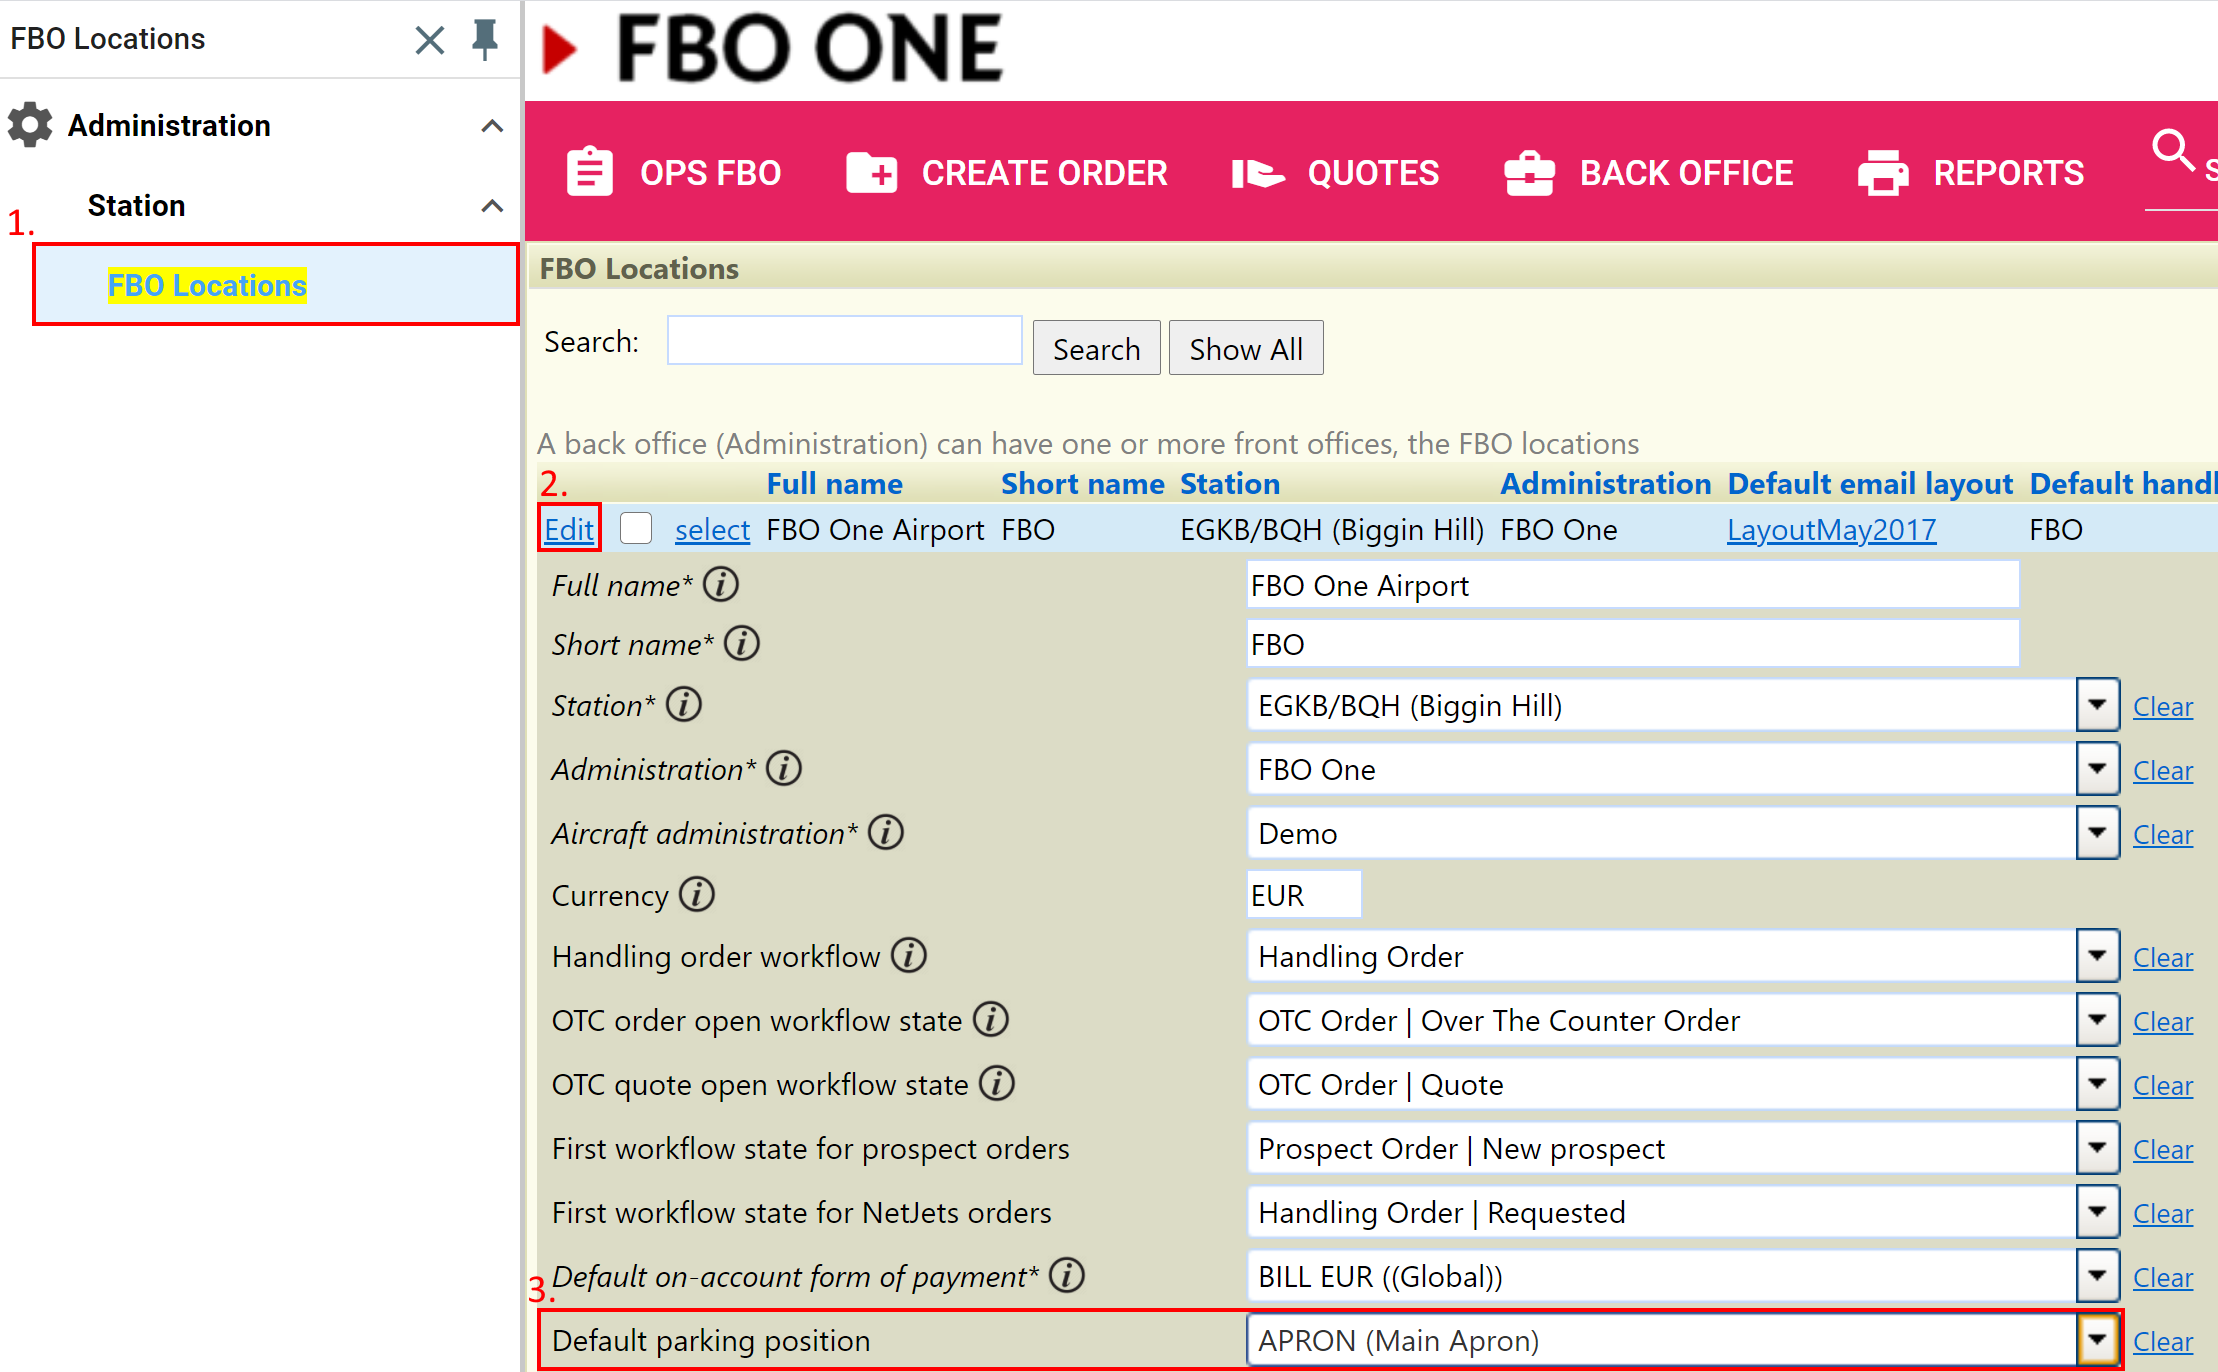This screenshot has width=2218, height=1372.
Task: Clear the Station field
Action: 2163,706
